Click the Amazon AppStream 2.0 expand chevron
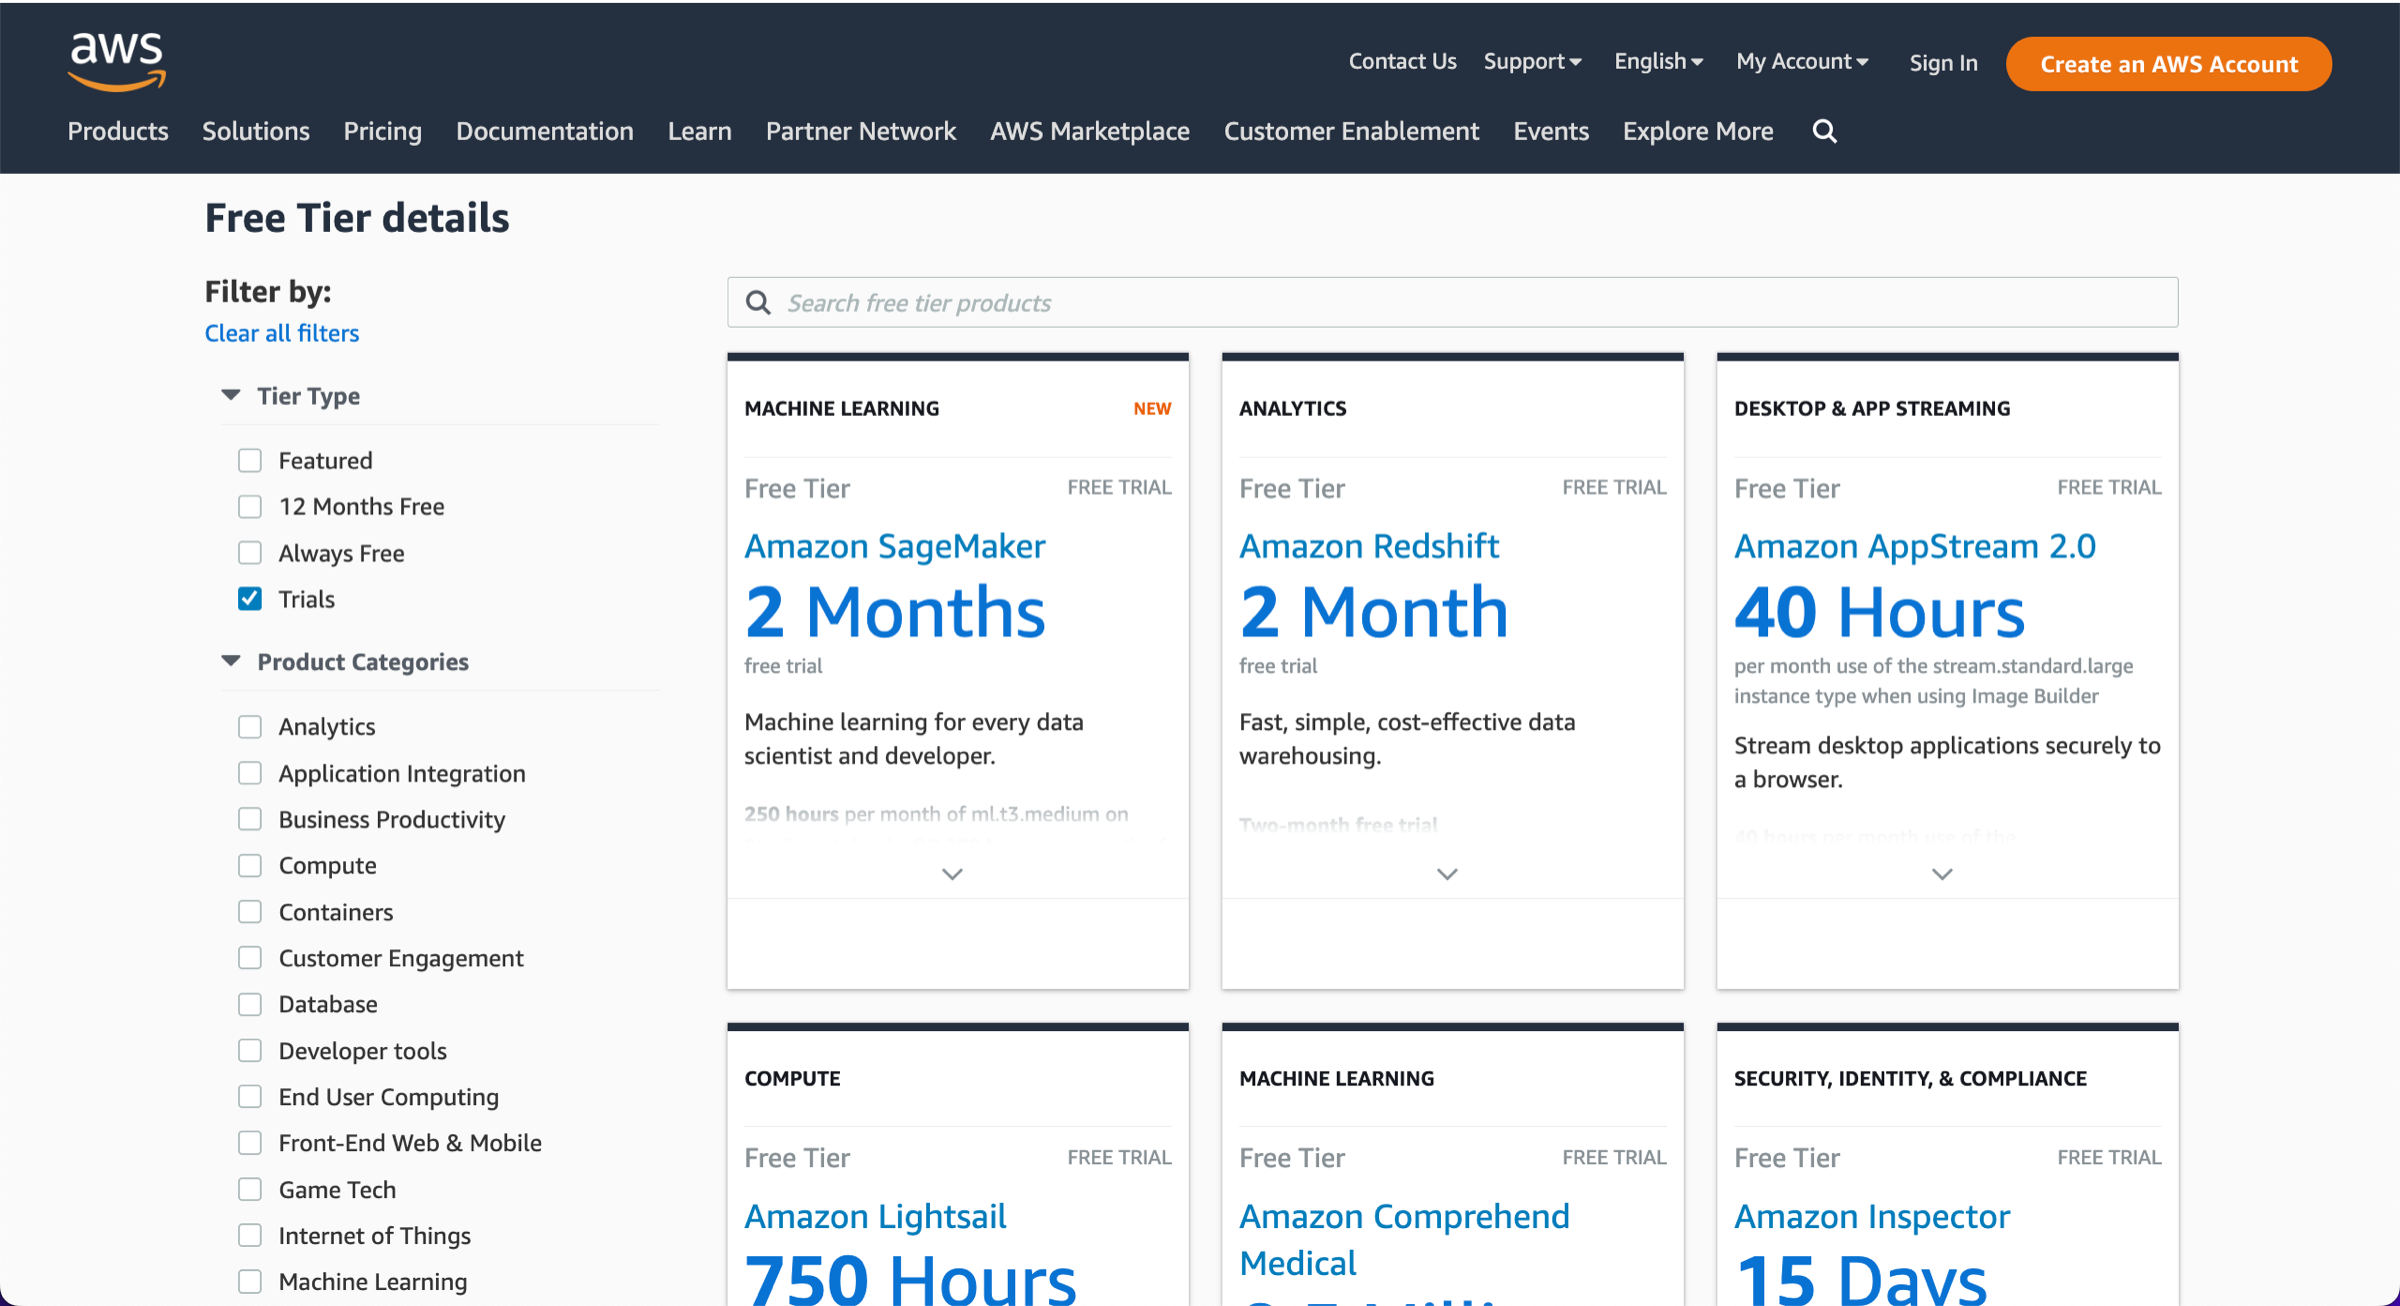 pyautogui.click(x=1942, y=872)
